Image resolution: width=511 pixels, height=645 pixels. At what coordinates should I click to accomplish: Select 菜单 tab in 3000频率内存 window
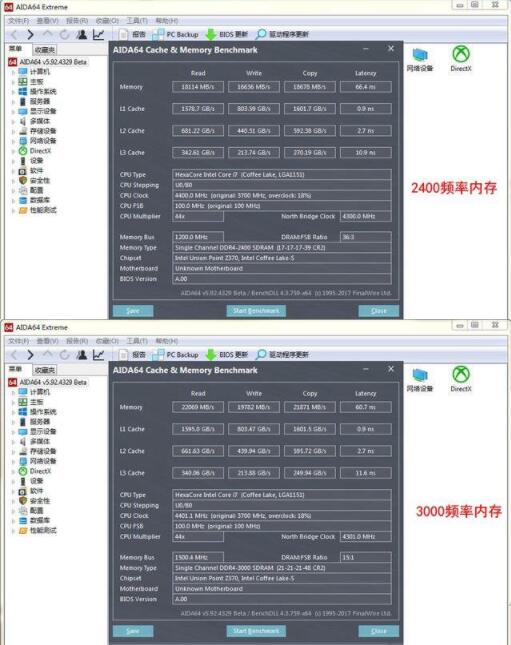coord(16,369)
